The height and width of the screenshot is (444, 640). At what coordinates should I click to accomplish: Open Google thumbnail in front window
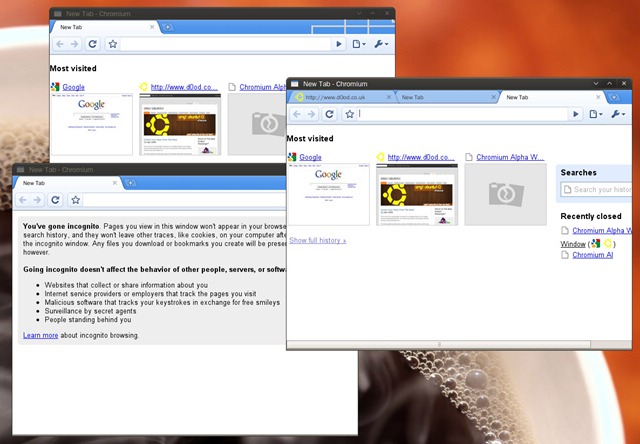pos(329,194)
